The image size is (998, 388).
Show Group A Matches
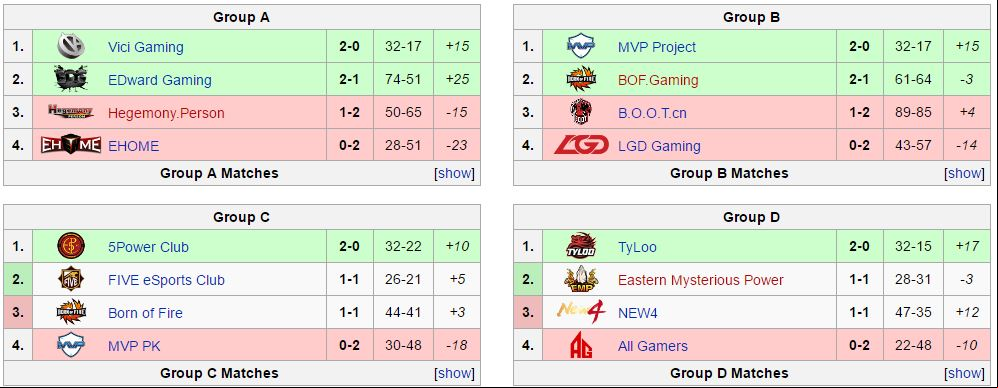tap(454, 173)
